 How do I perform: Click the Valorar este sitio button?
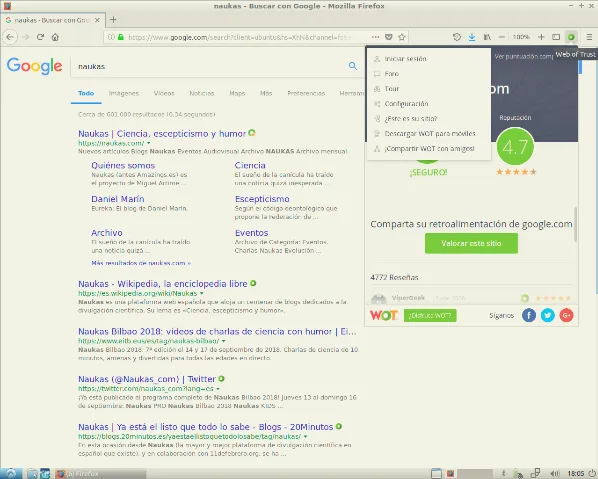point(471,243)
